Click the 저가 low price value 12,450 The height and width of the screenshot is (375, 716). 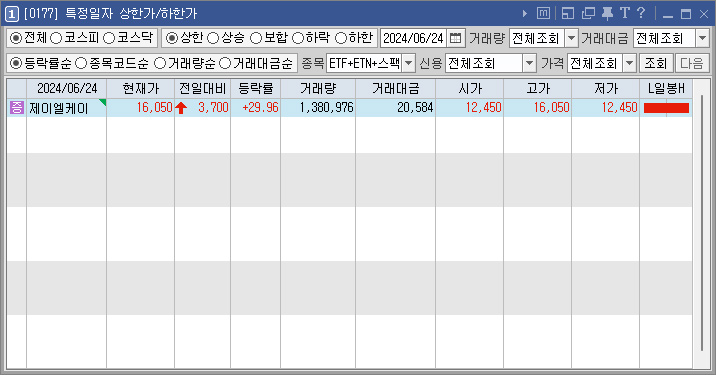620,107
